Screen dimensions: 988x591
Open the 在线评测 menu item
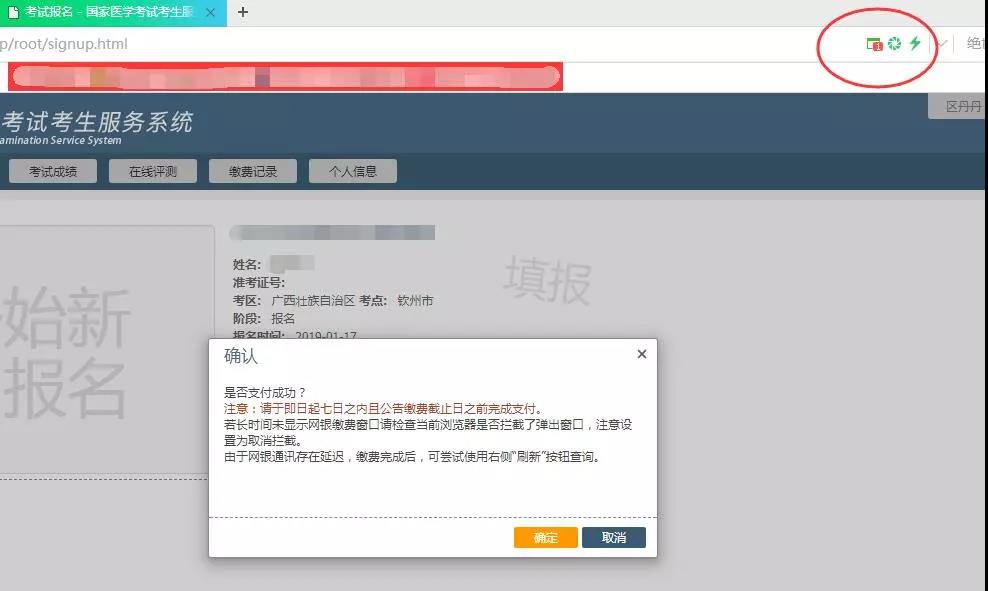(153, 171)
